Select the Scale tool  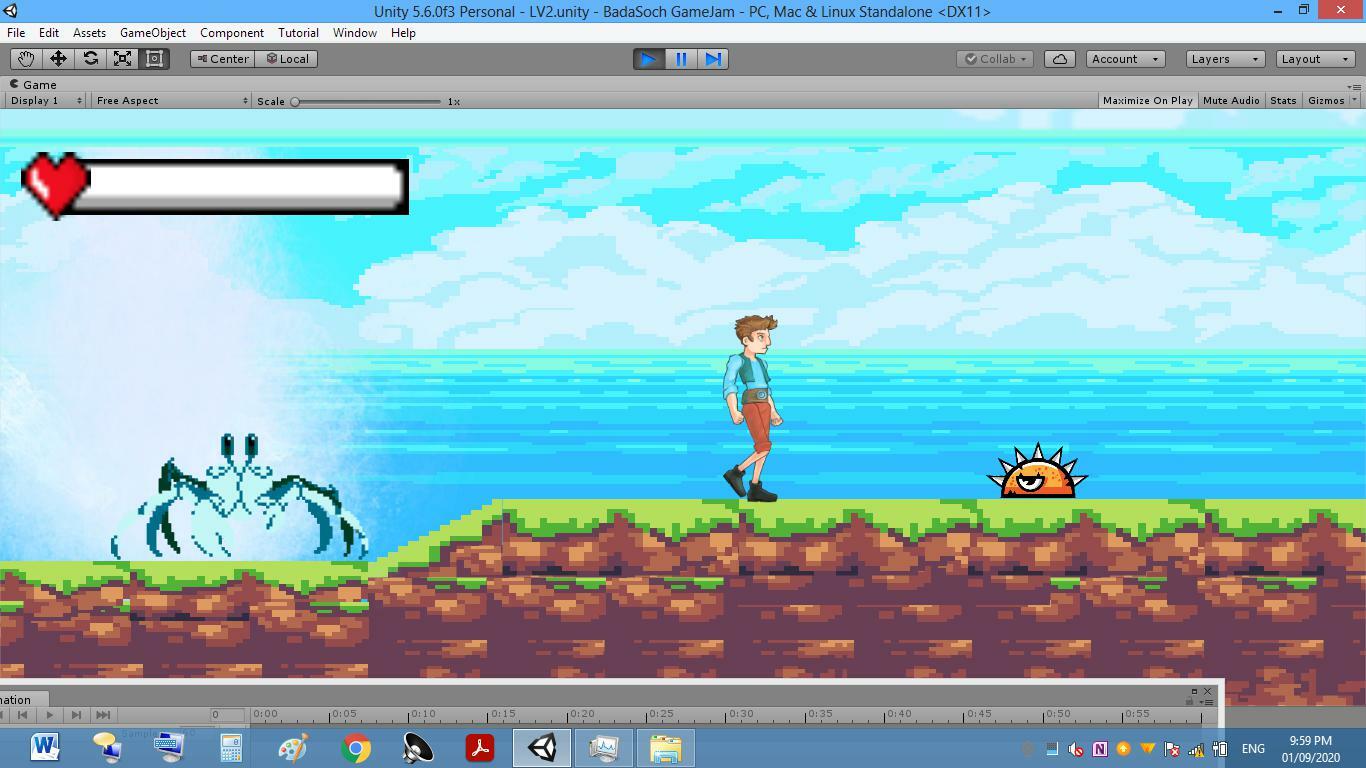coord(122,59)
